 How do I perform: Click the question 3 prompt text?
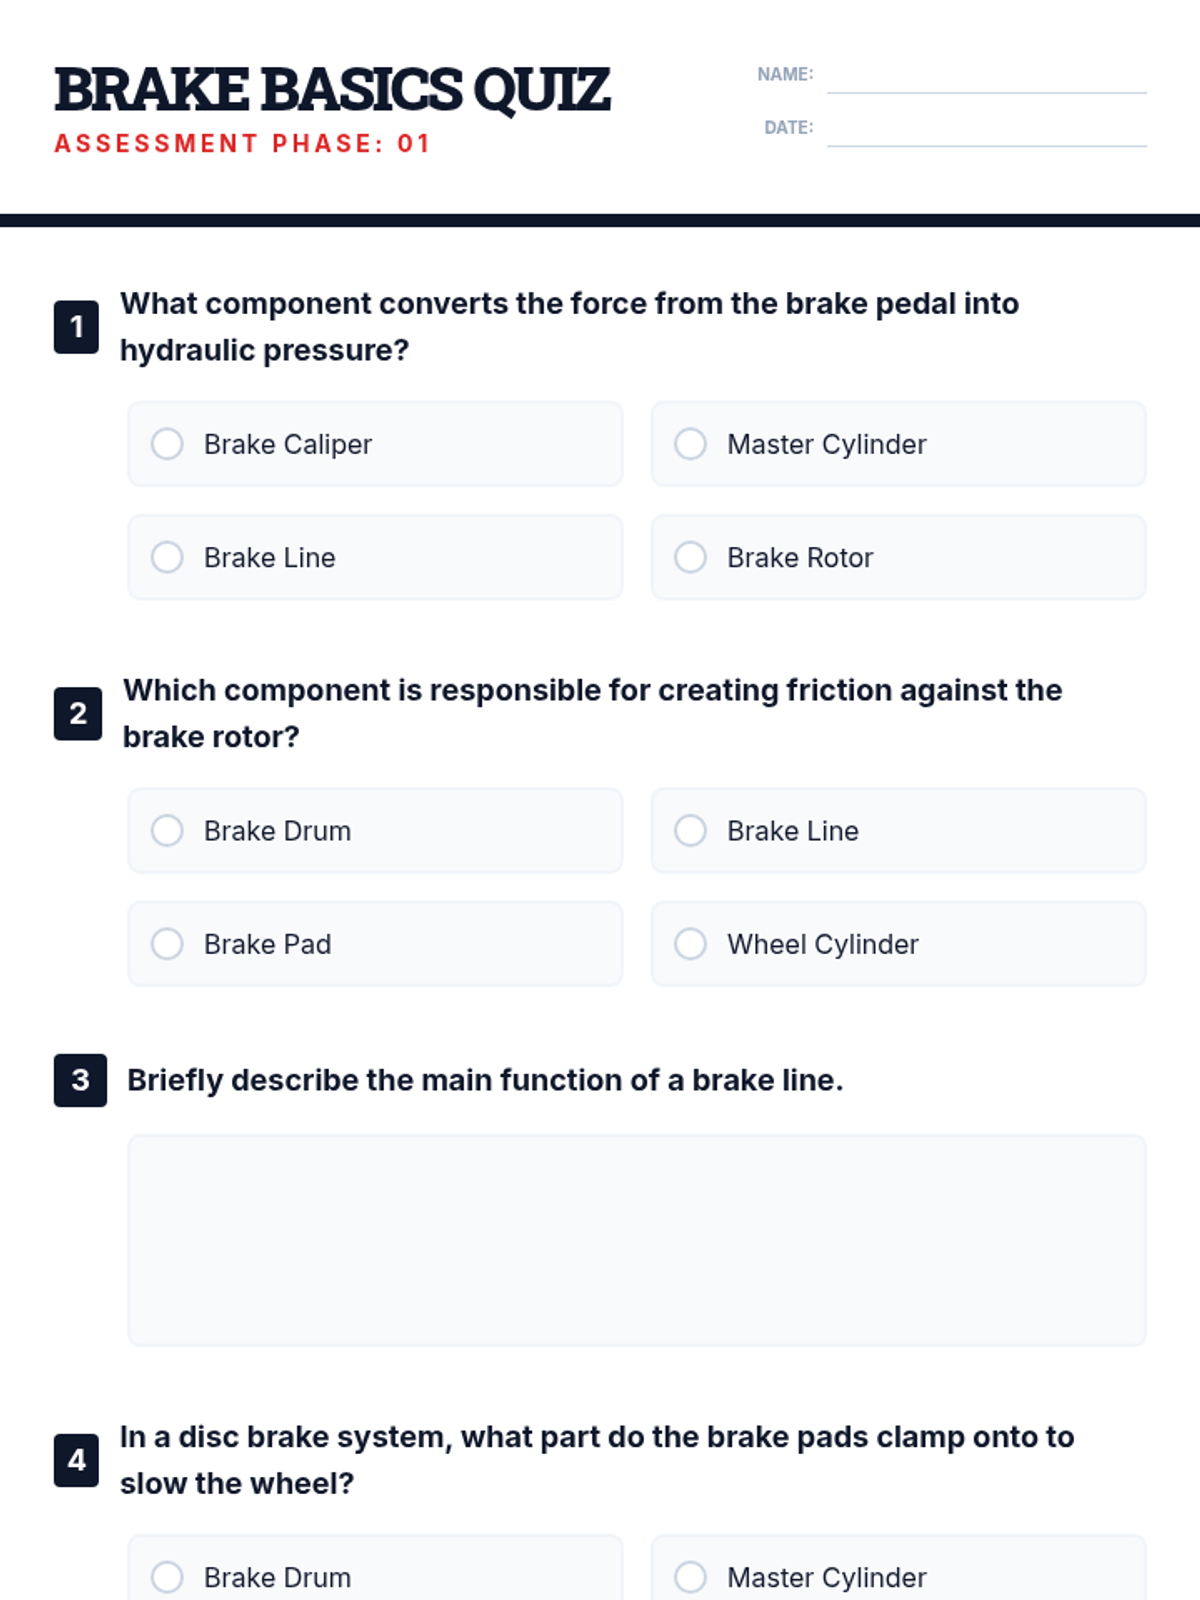(x=485, y=1081)
